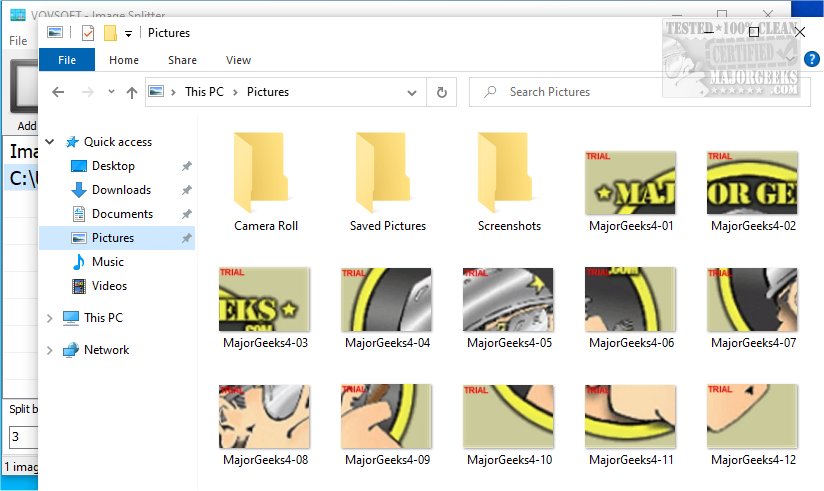This screenshot has width=824, height=491.
Task: Open Explorer help icon
Action: [811, 59]
